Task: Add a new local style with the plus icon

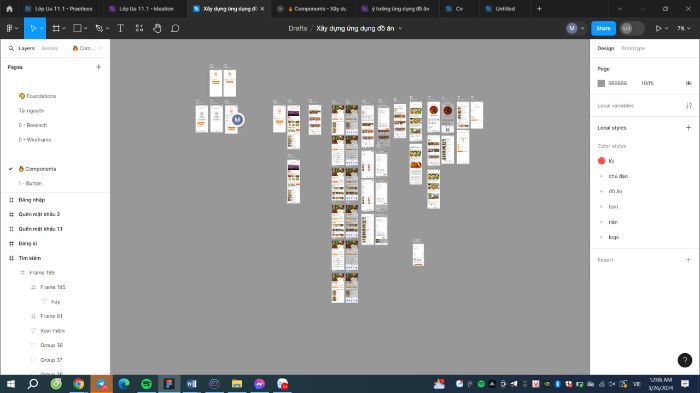Action: tap(688, 128)
